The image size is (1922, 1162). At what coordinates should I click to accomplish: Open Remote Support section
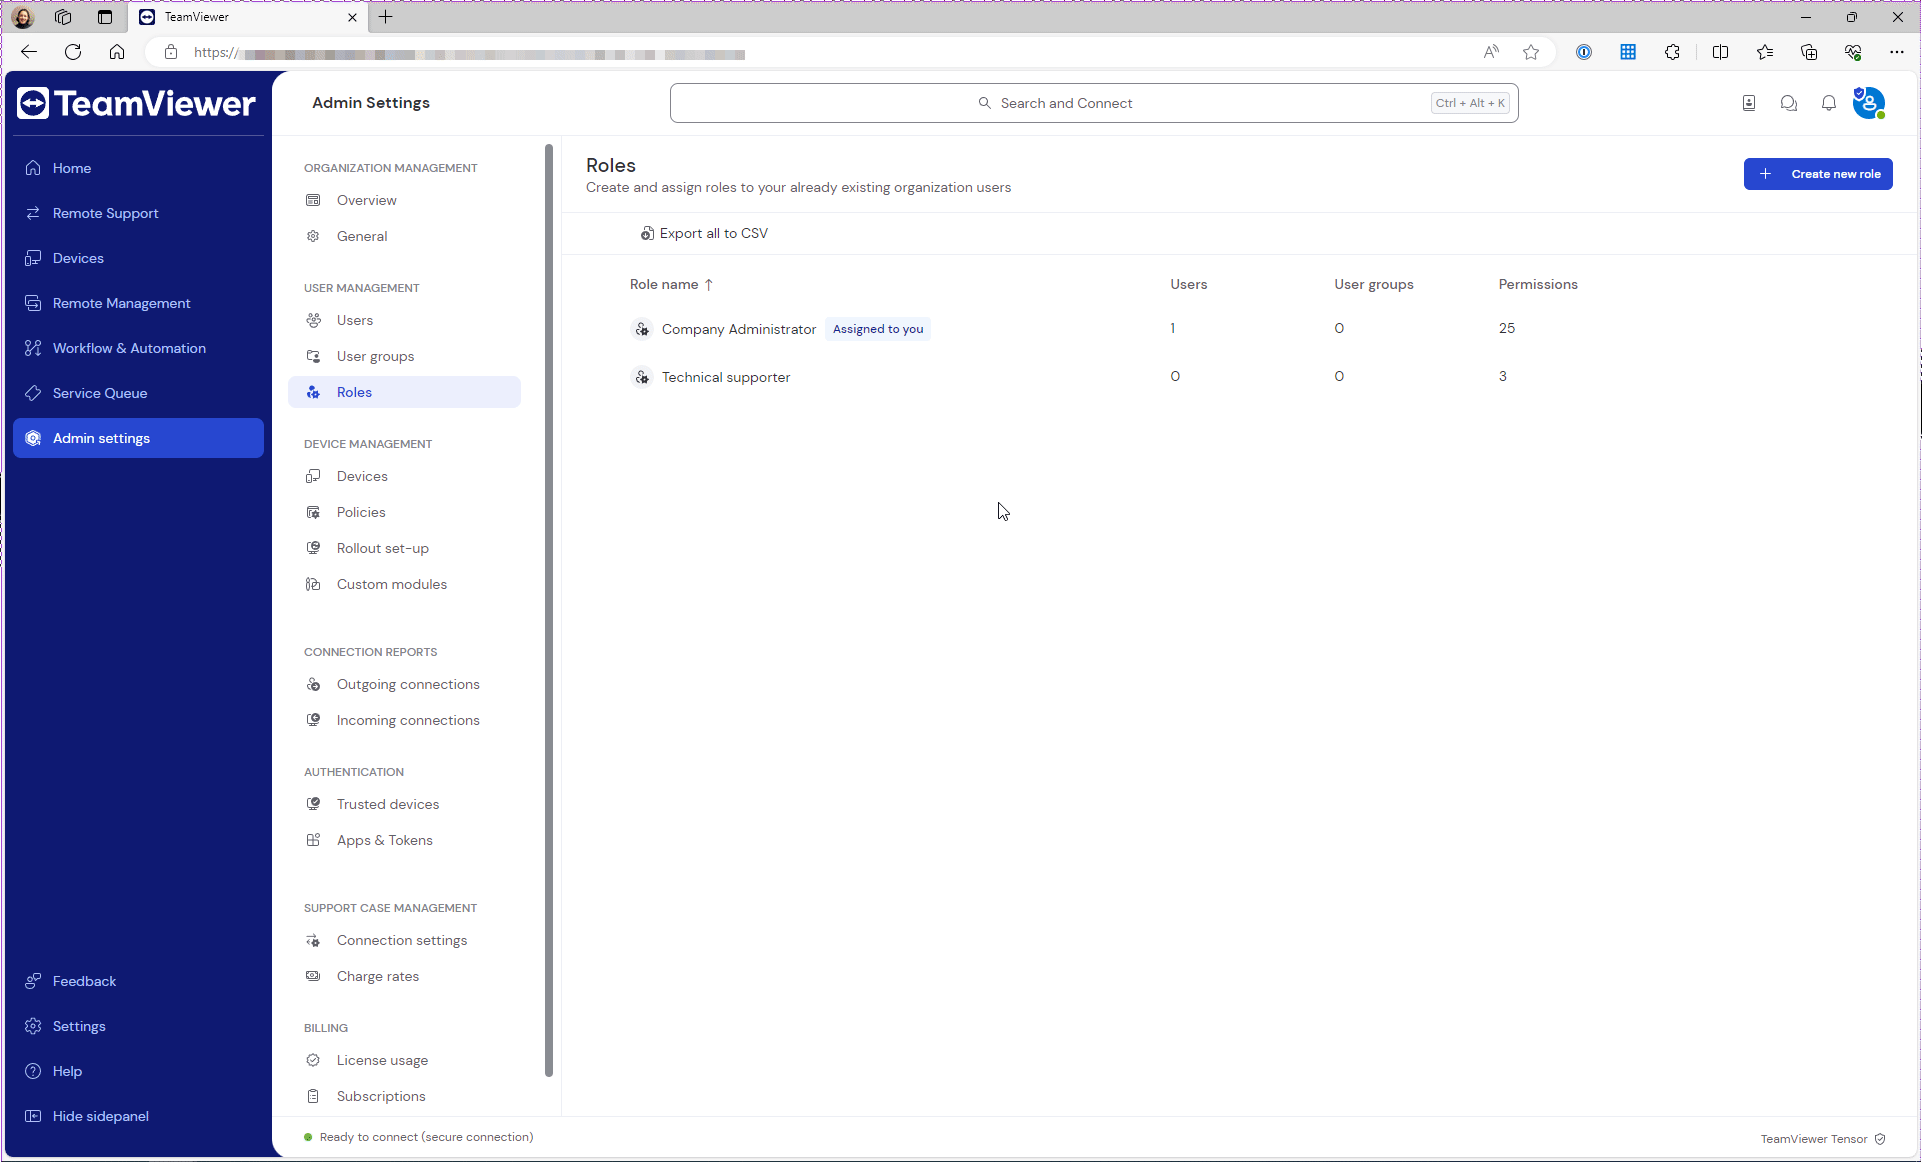point(106,213)
